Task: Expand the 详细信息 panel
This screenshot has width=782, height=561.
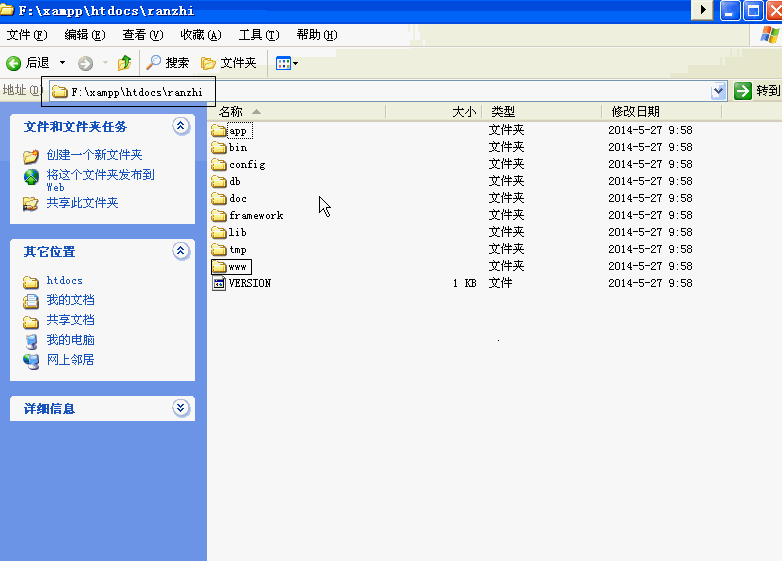Action: click(x=181, y=408)
